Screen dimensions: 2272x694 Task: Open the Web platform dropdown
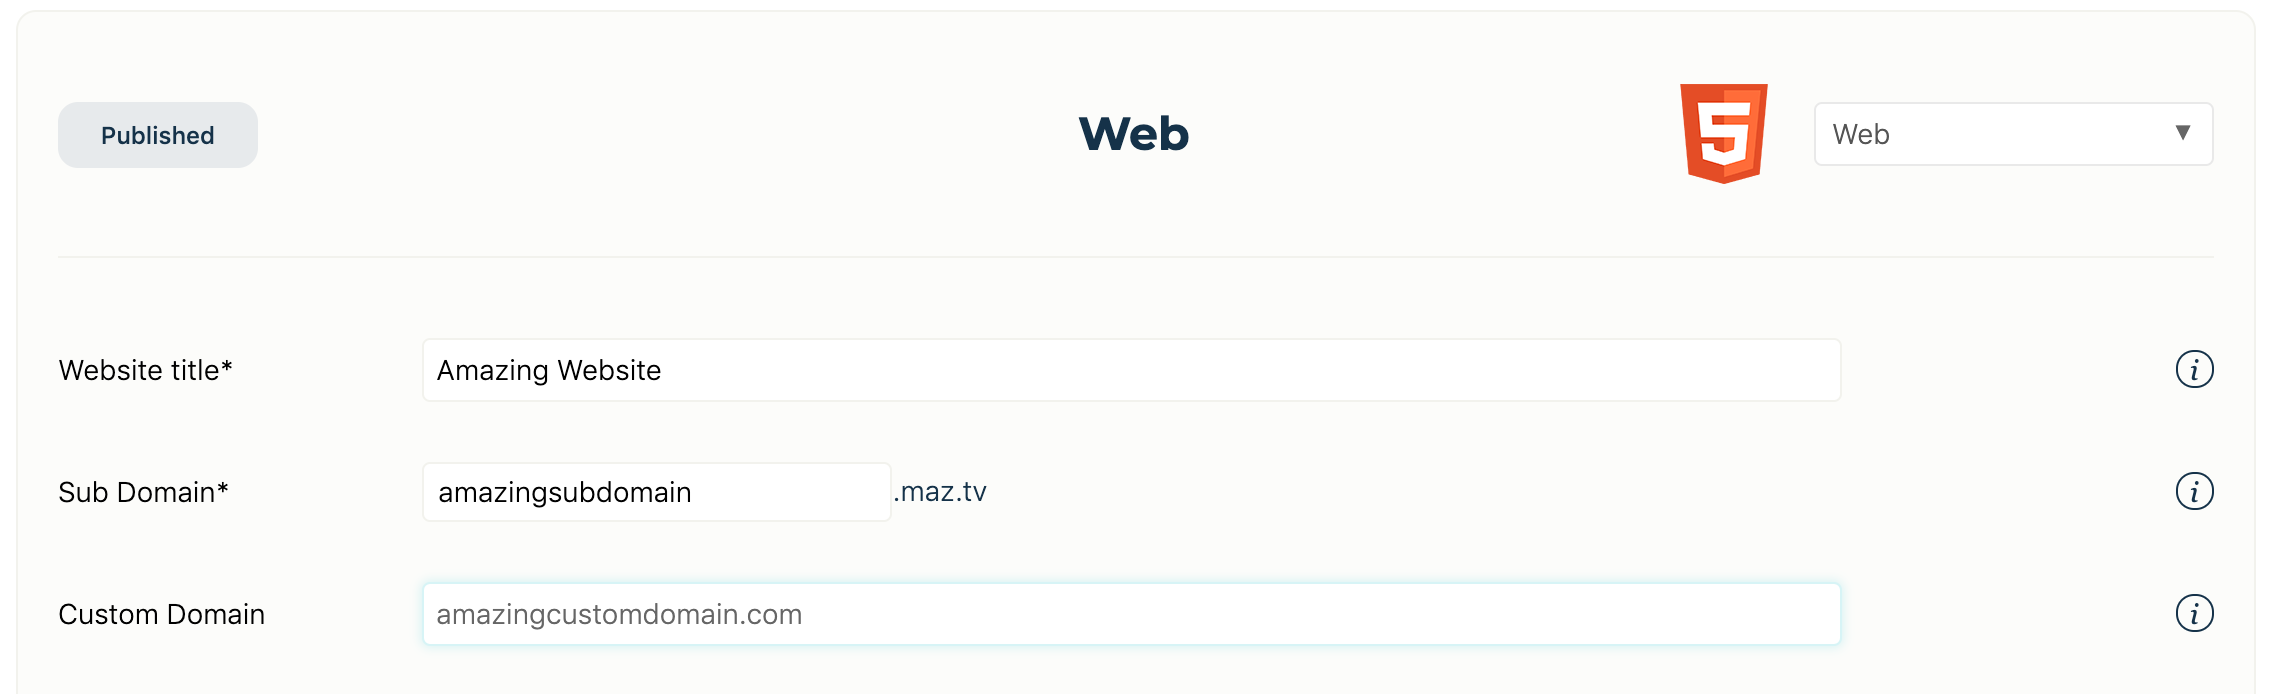[2013, 134]
